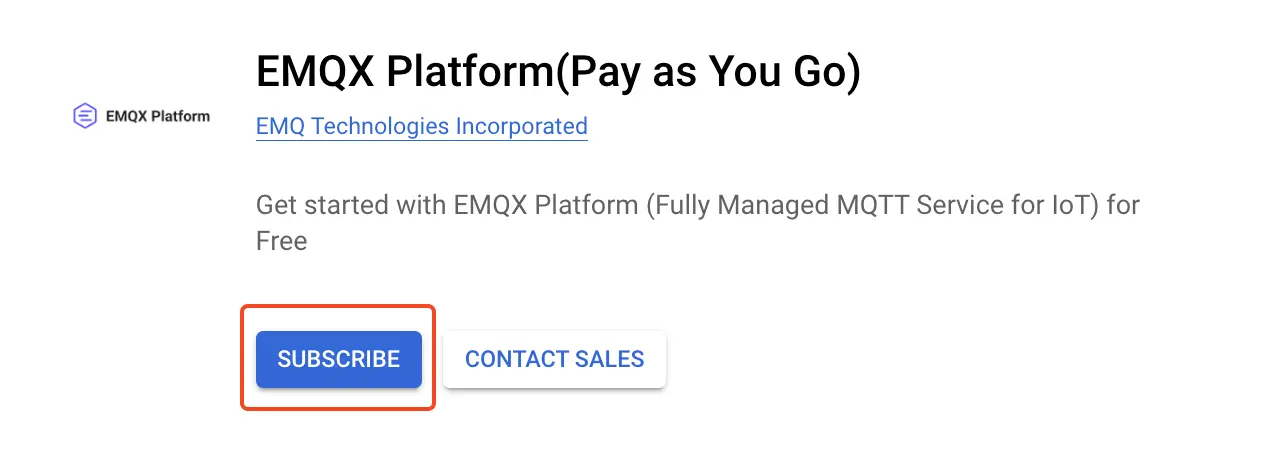Viewport: 1280px width, 458px height.
Task: Open the EMQ Technologies Incorporated link
Action: 421,127
